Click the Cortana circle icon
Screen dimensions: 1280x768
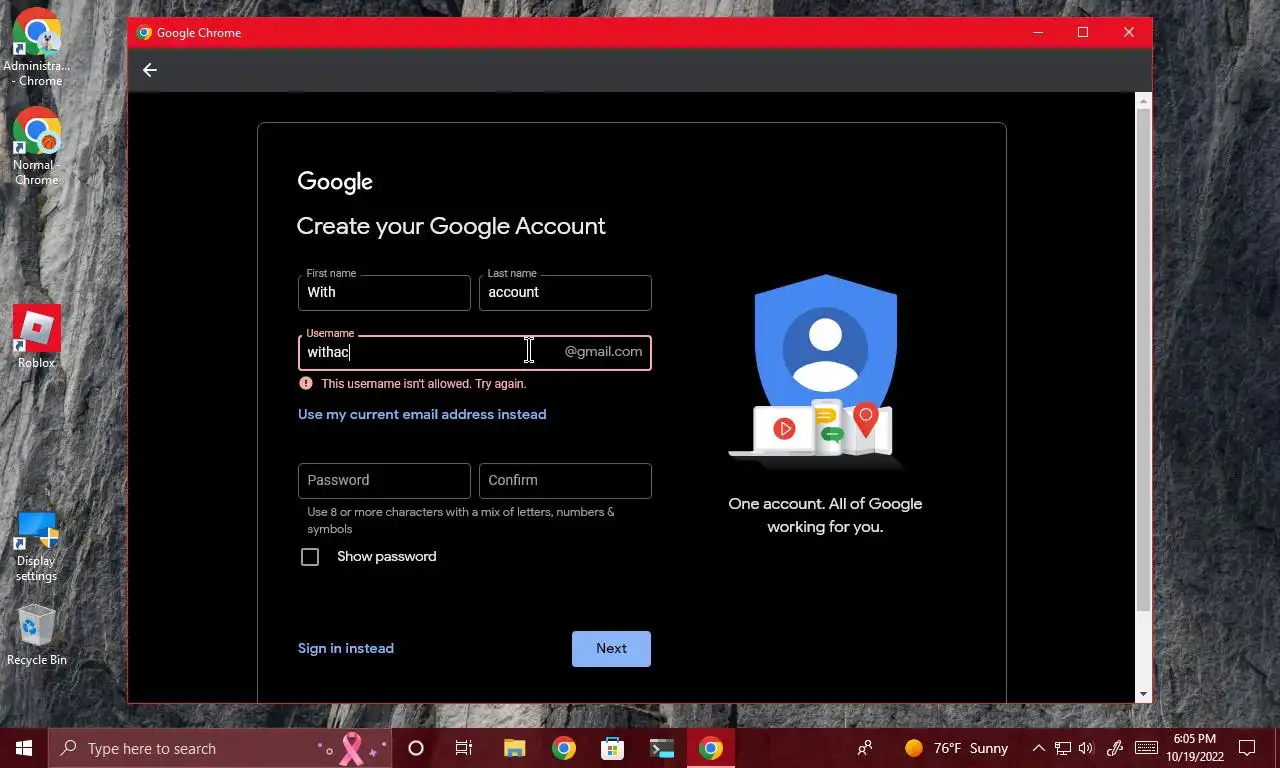[416, 748]
